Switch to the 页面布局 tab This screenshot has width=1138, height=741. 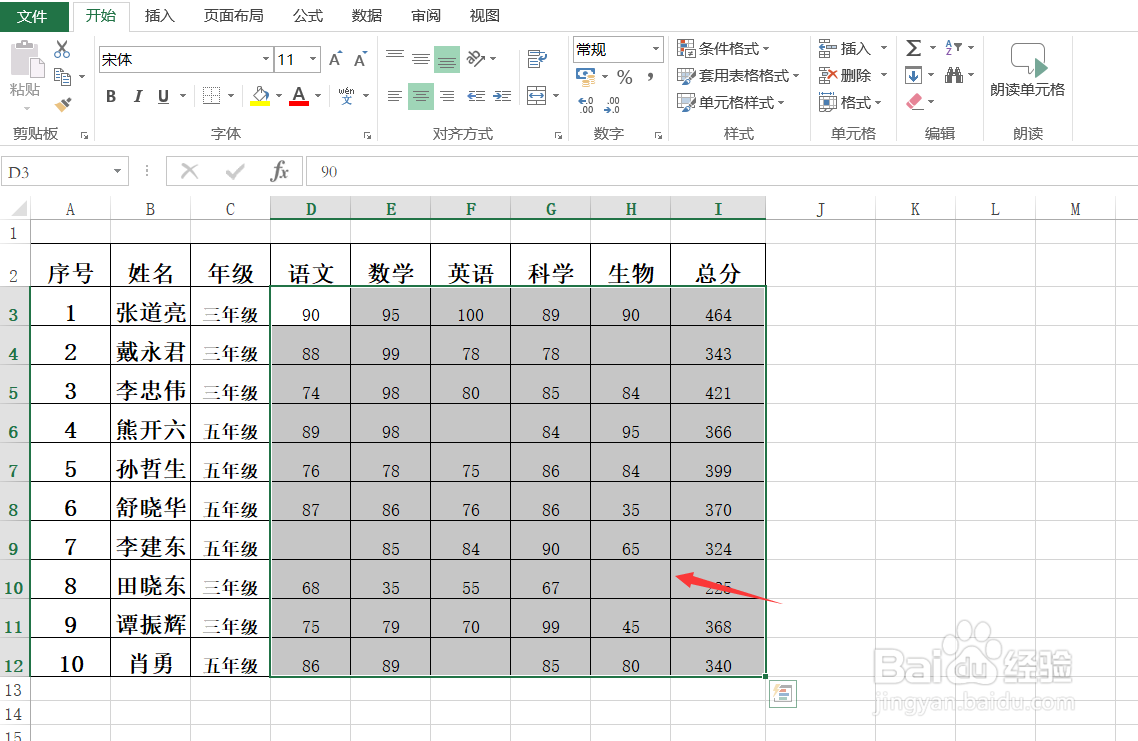click(234, 15)
